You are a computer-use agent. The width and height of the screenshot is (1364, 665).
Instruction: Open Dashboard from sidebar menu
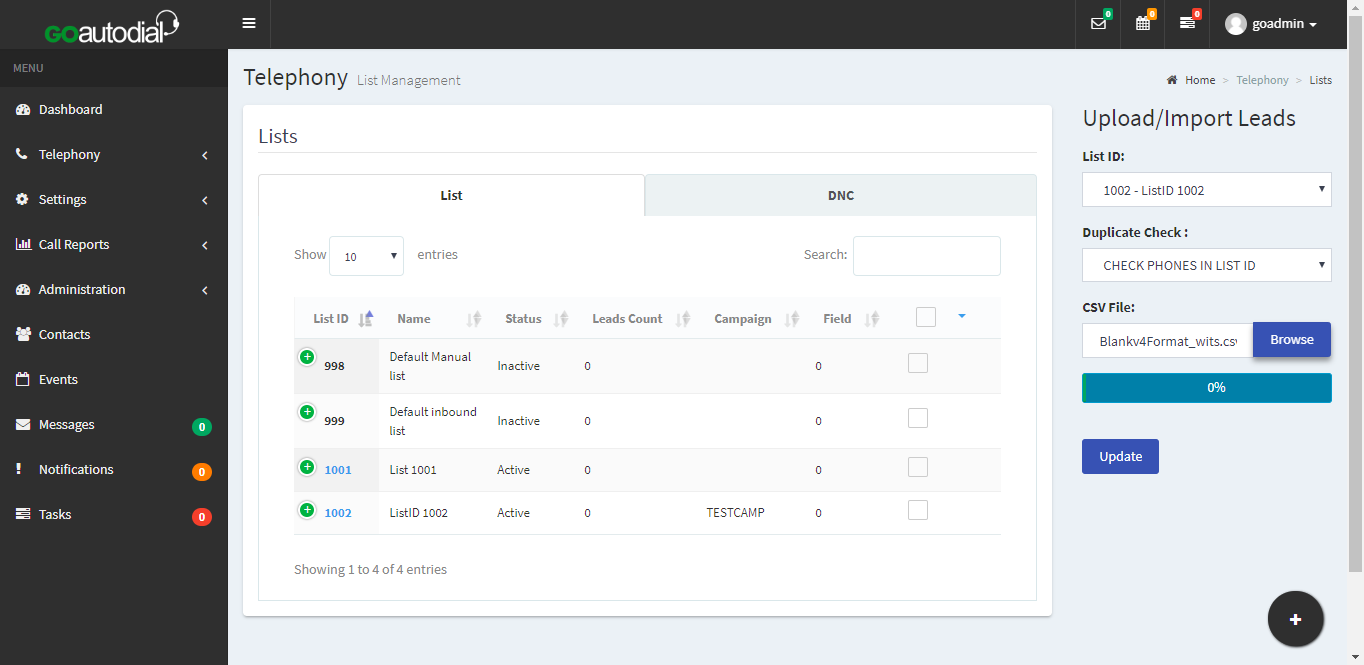coord(114,109)
